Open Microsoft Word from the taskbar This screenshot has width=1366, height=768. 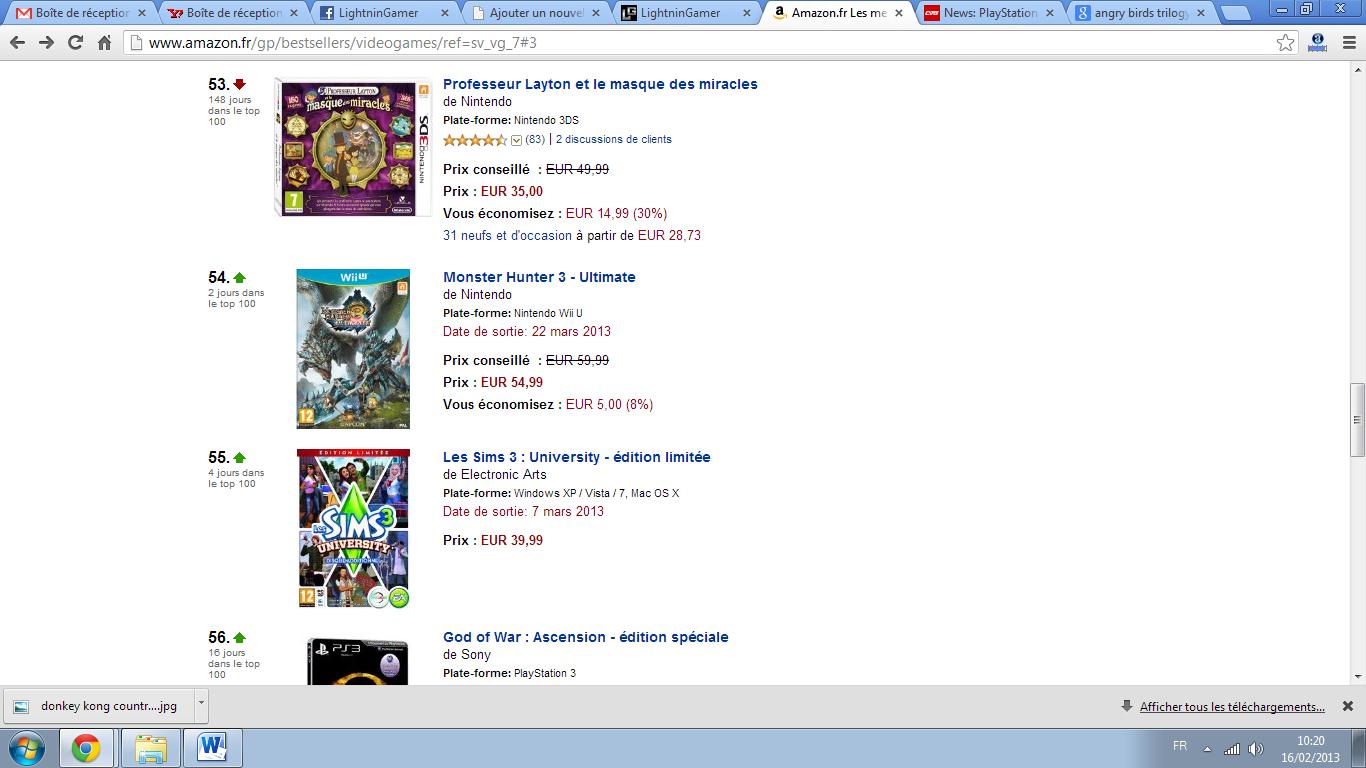click(212, 748)
